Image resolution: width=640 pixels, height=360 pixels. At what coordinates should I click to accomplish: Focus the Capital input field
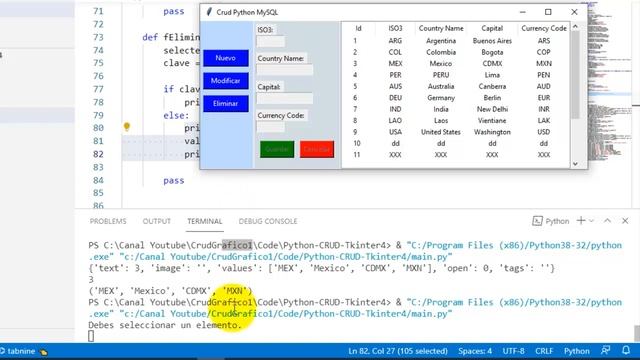coord(284,98)
